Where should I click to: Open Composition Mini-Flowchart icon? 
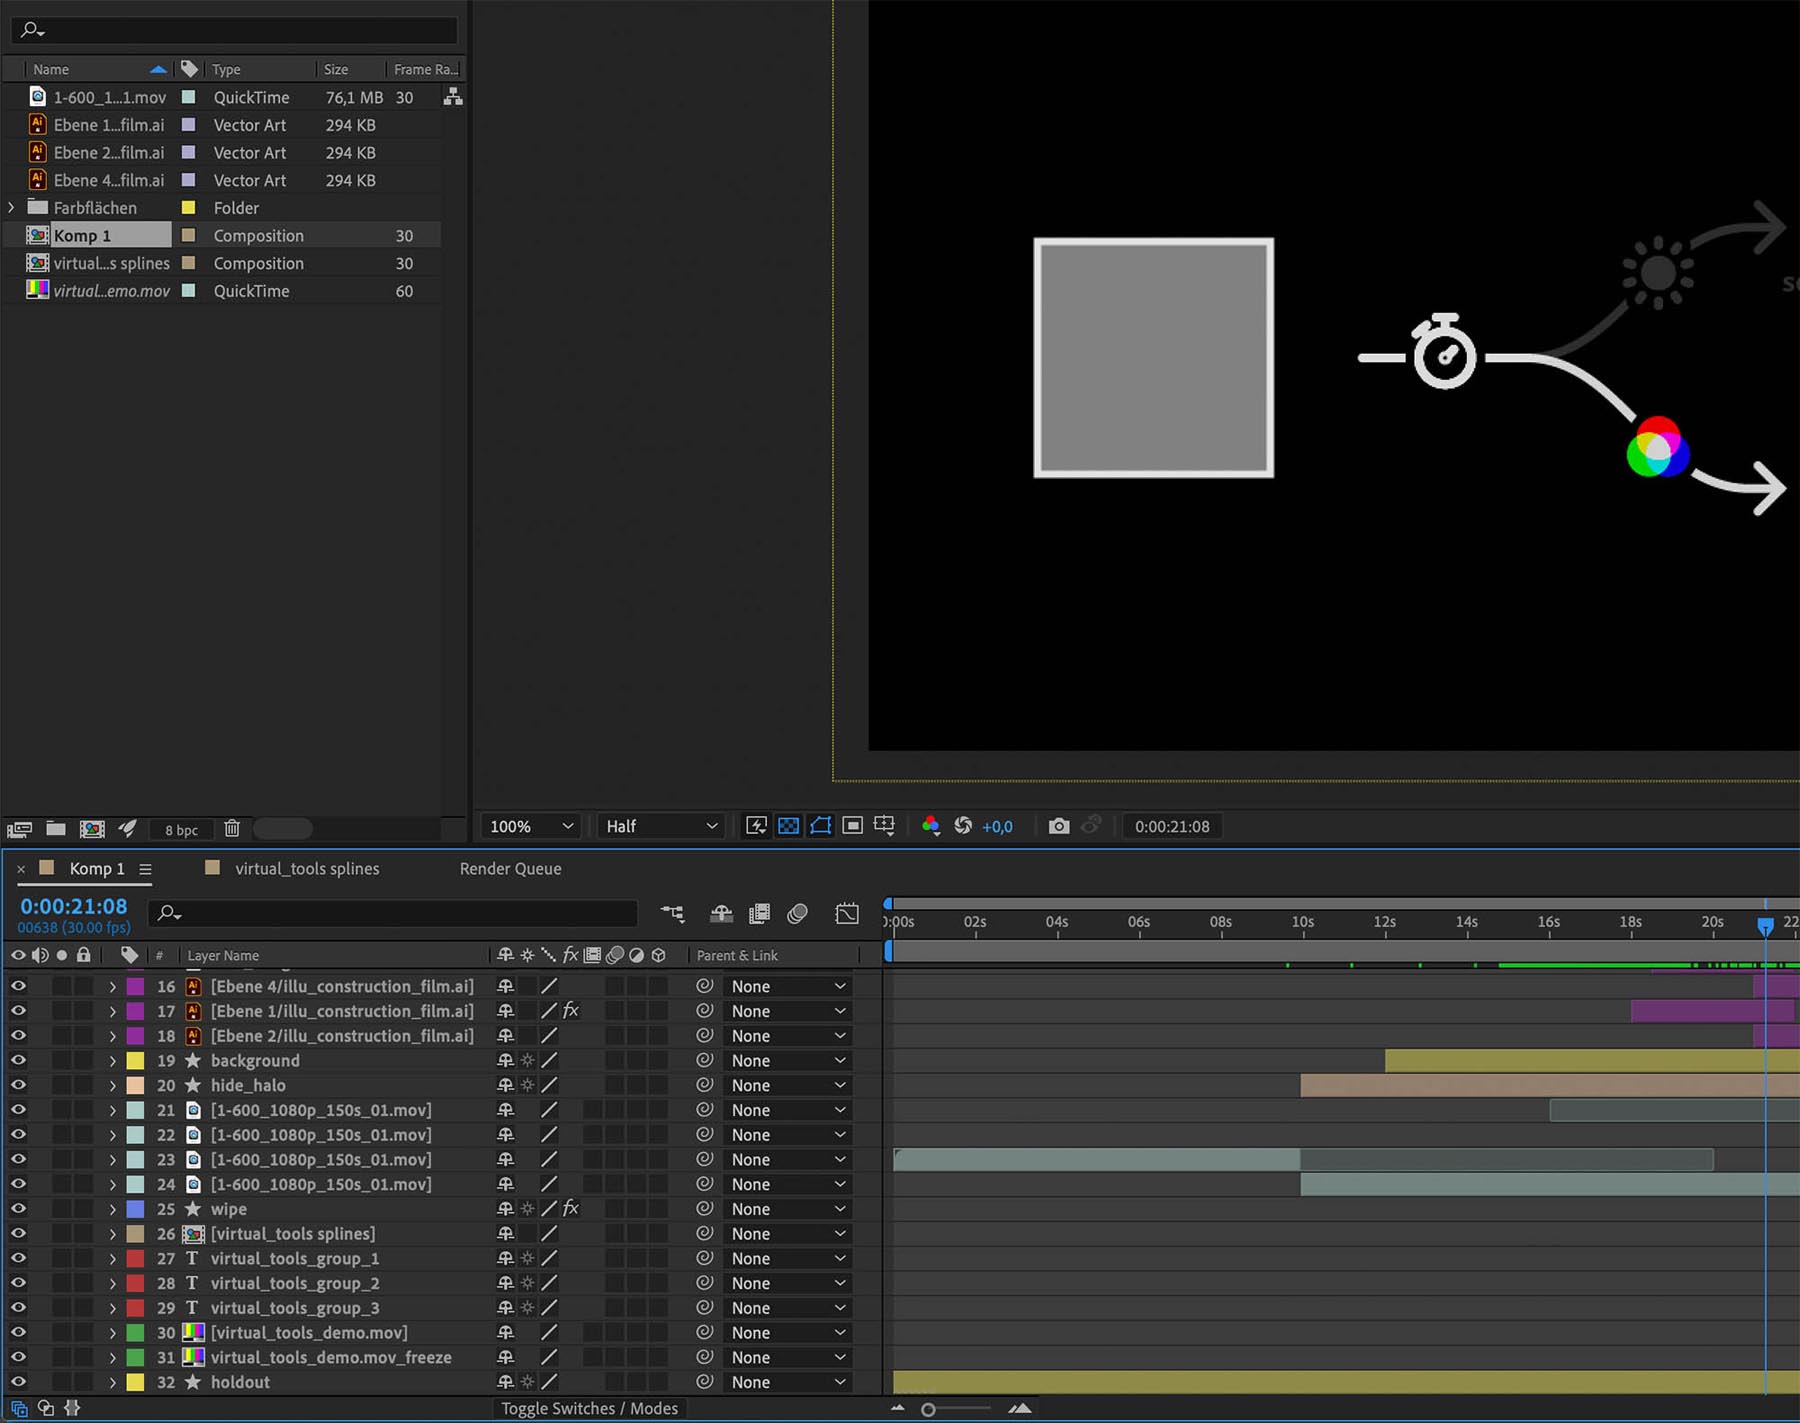[x=673, y=913]
